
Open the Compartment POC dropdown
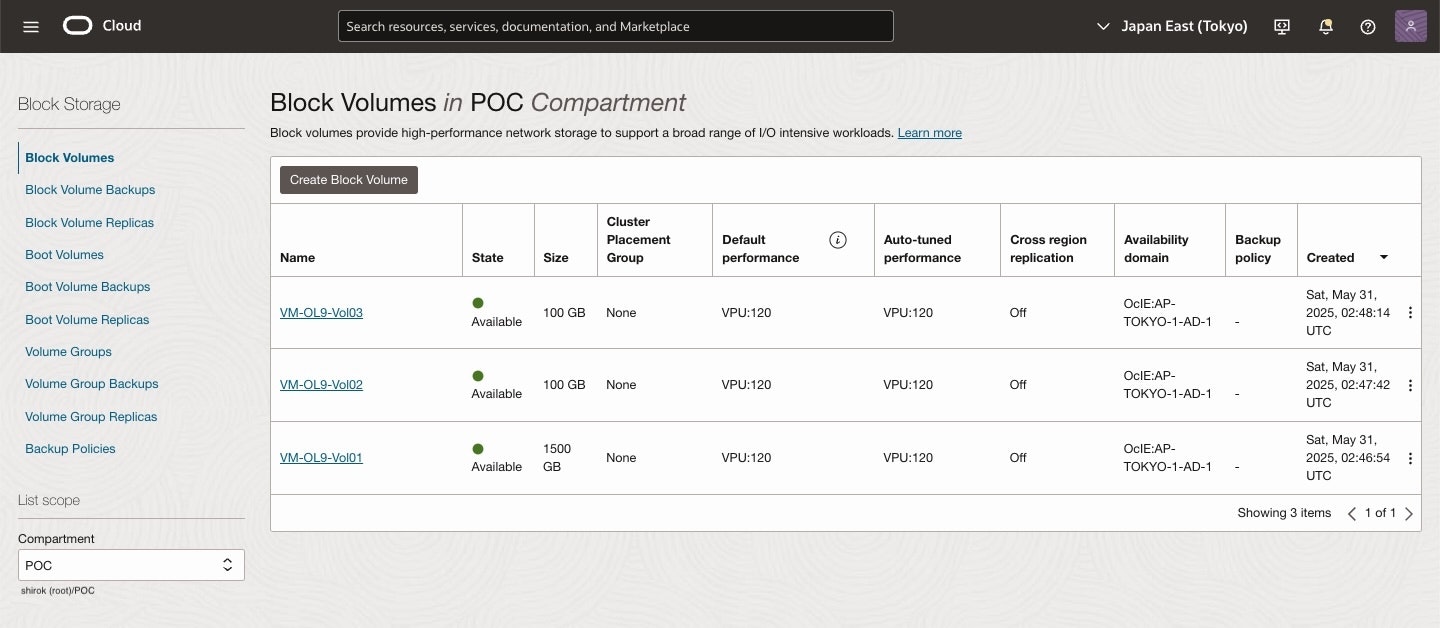pyautogui.click(x=131, y=565)
